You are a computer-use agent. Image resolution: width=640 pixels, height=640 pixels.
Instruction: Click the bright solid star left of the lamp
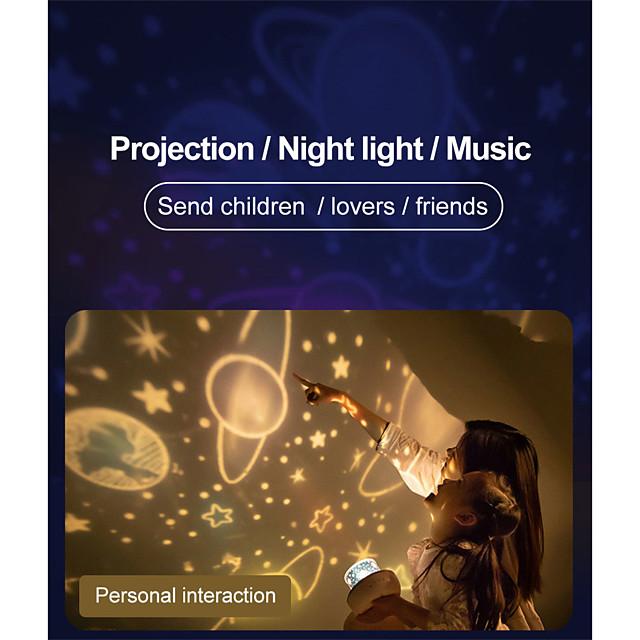(x=321, y=518)
